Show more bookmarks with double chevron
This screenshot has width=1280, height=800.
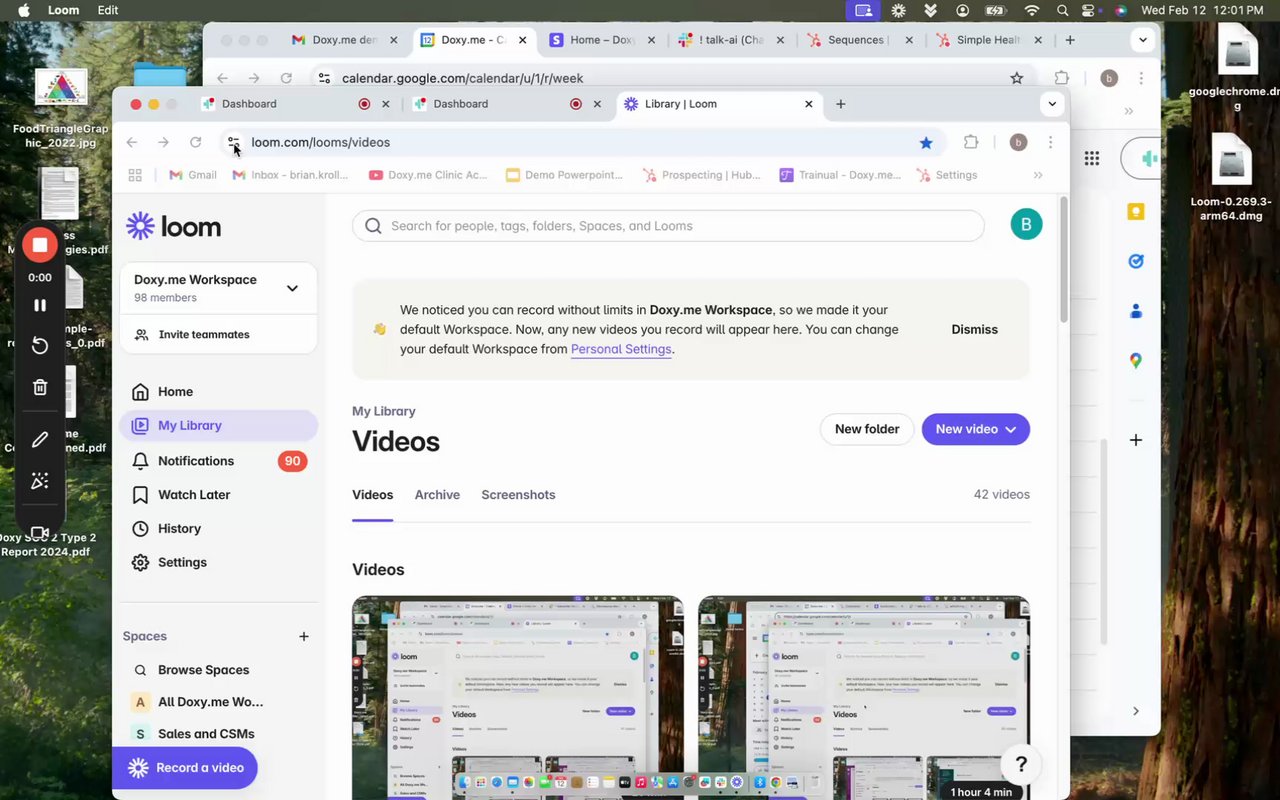(1038, 175)
